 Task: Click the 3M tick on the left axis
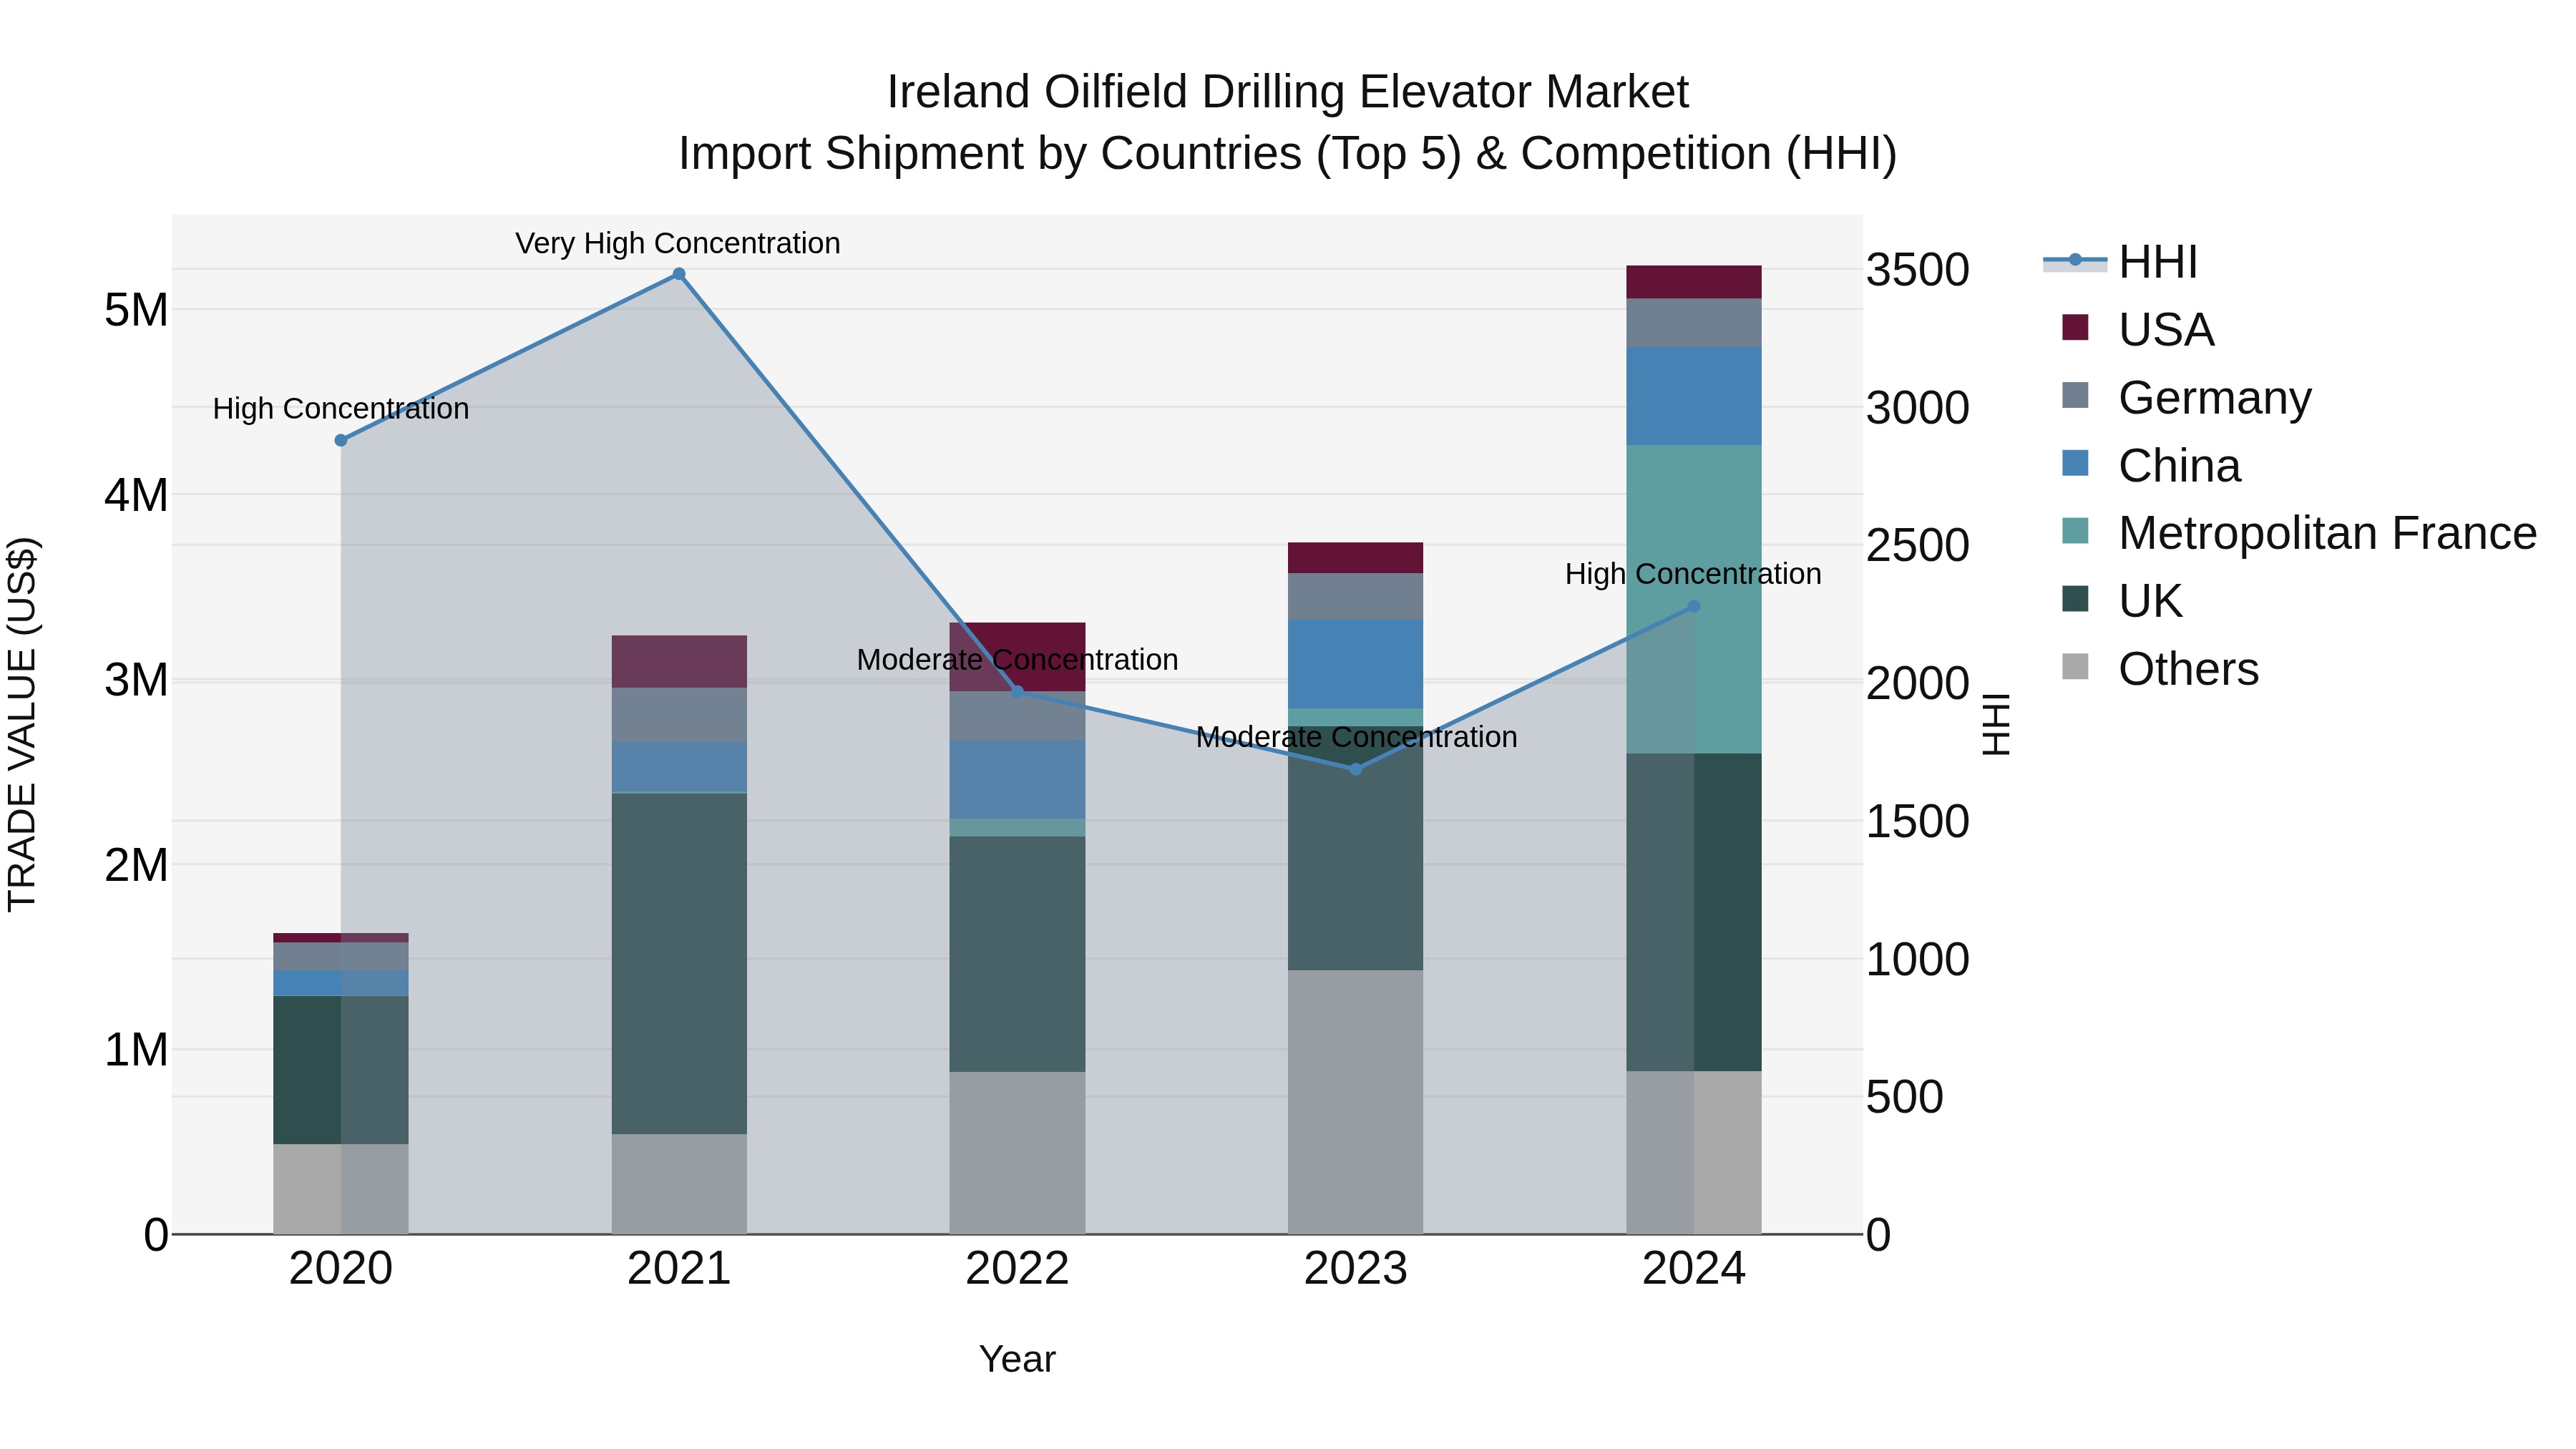(x=136, y=680)
